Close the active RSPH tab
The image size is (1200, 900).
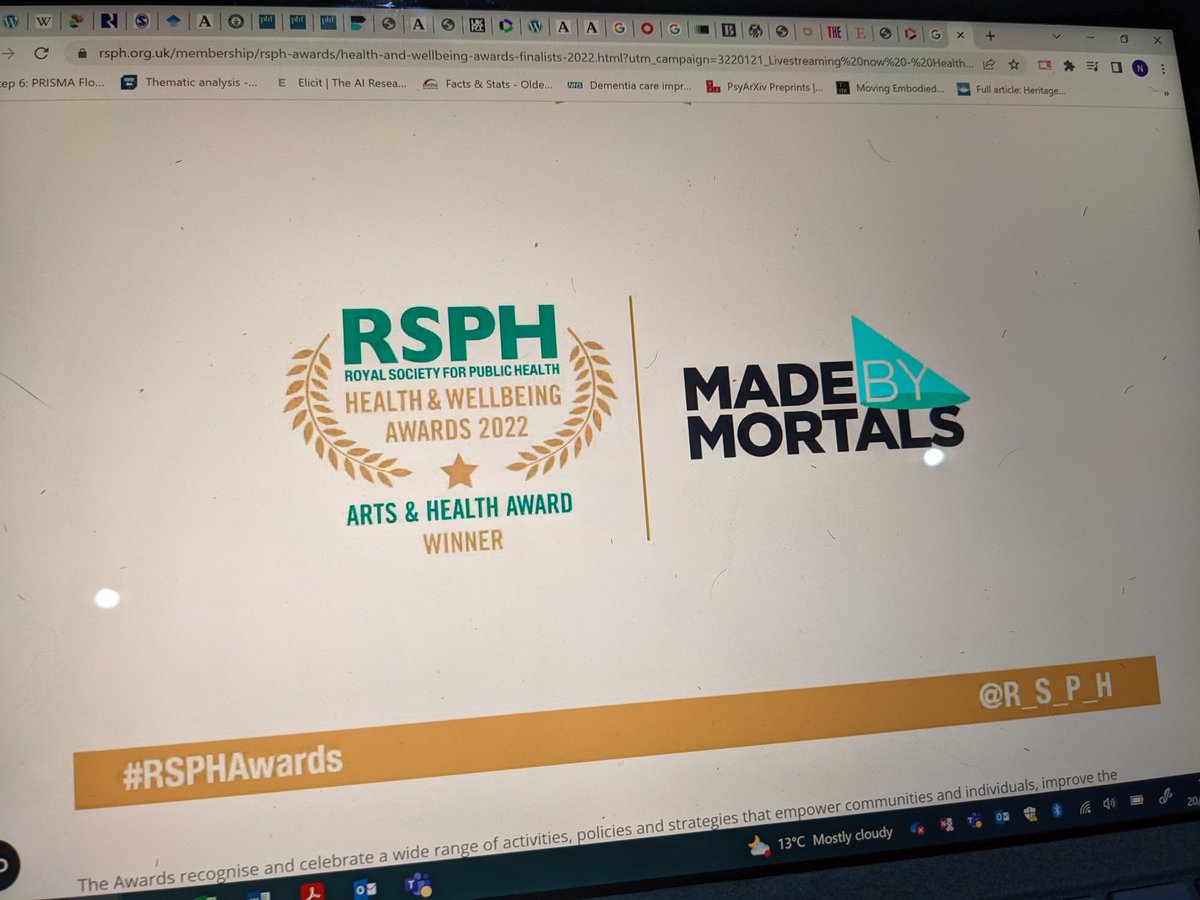pyautogui.click(x=960, y=34)
